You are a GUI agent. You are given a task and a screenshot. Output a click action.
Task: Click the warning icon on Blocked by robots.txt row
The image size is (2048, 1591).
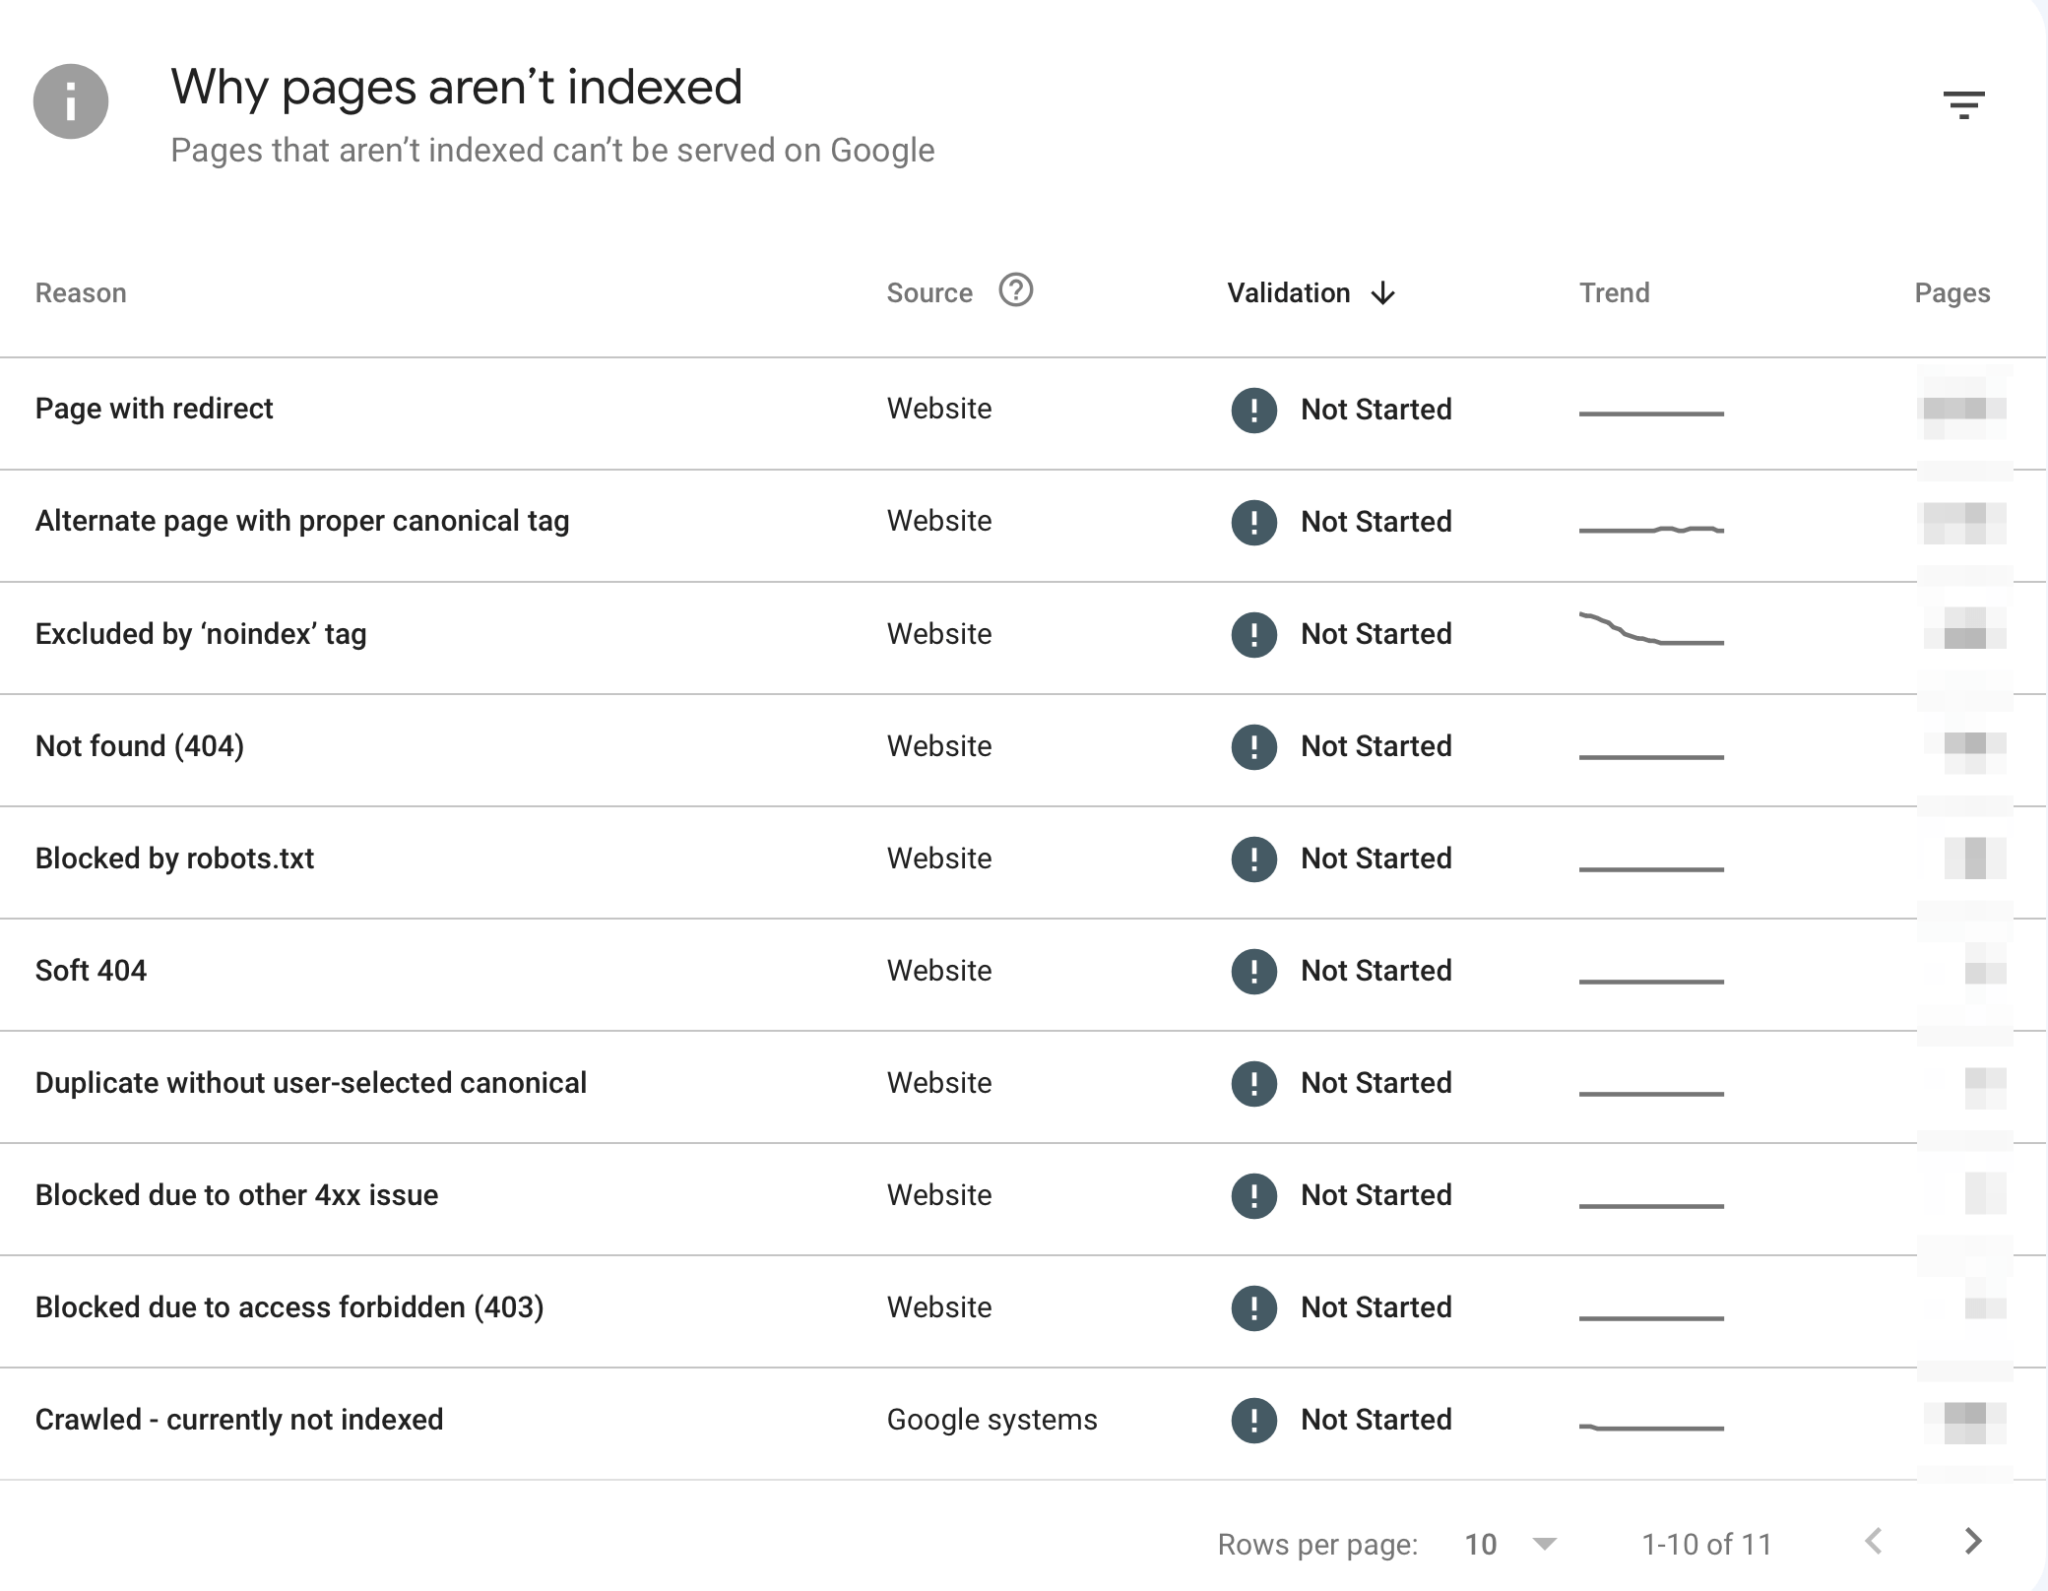[x=1253, y=859]
